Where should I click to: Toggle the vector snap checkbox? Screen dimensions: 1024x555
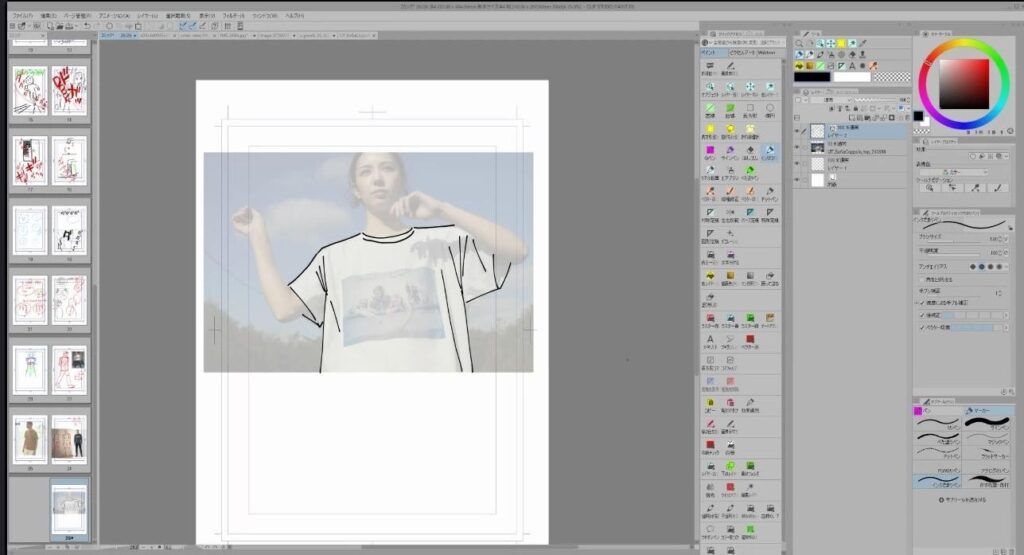(923, 327)
